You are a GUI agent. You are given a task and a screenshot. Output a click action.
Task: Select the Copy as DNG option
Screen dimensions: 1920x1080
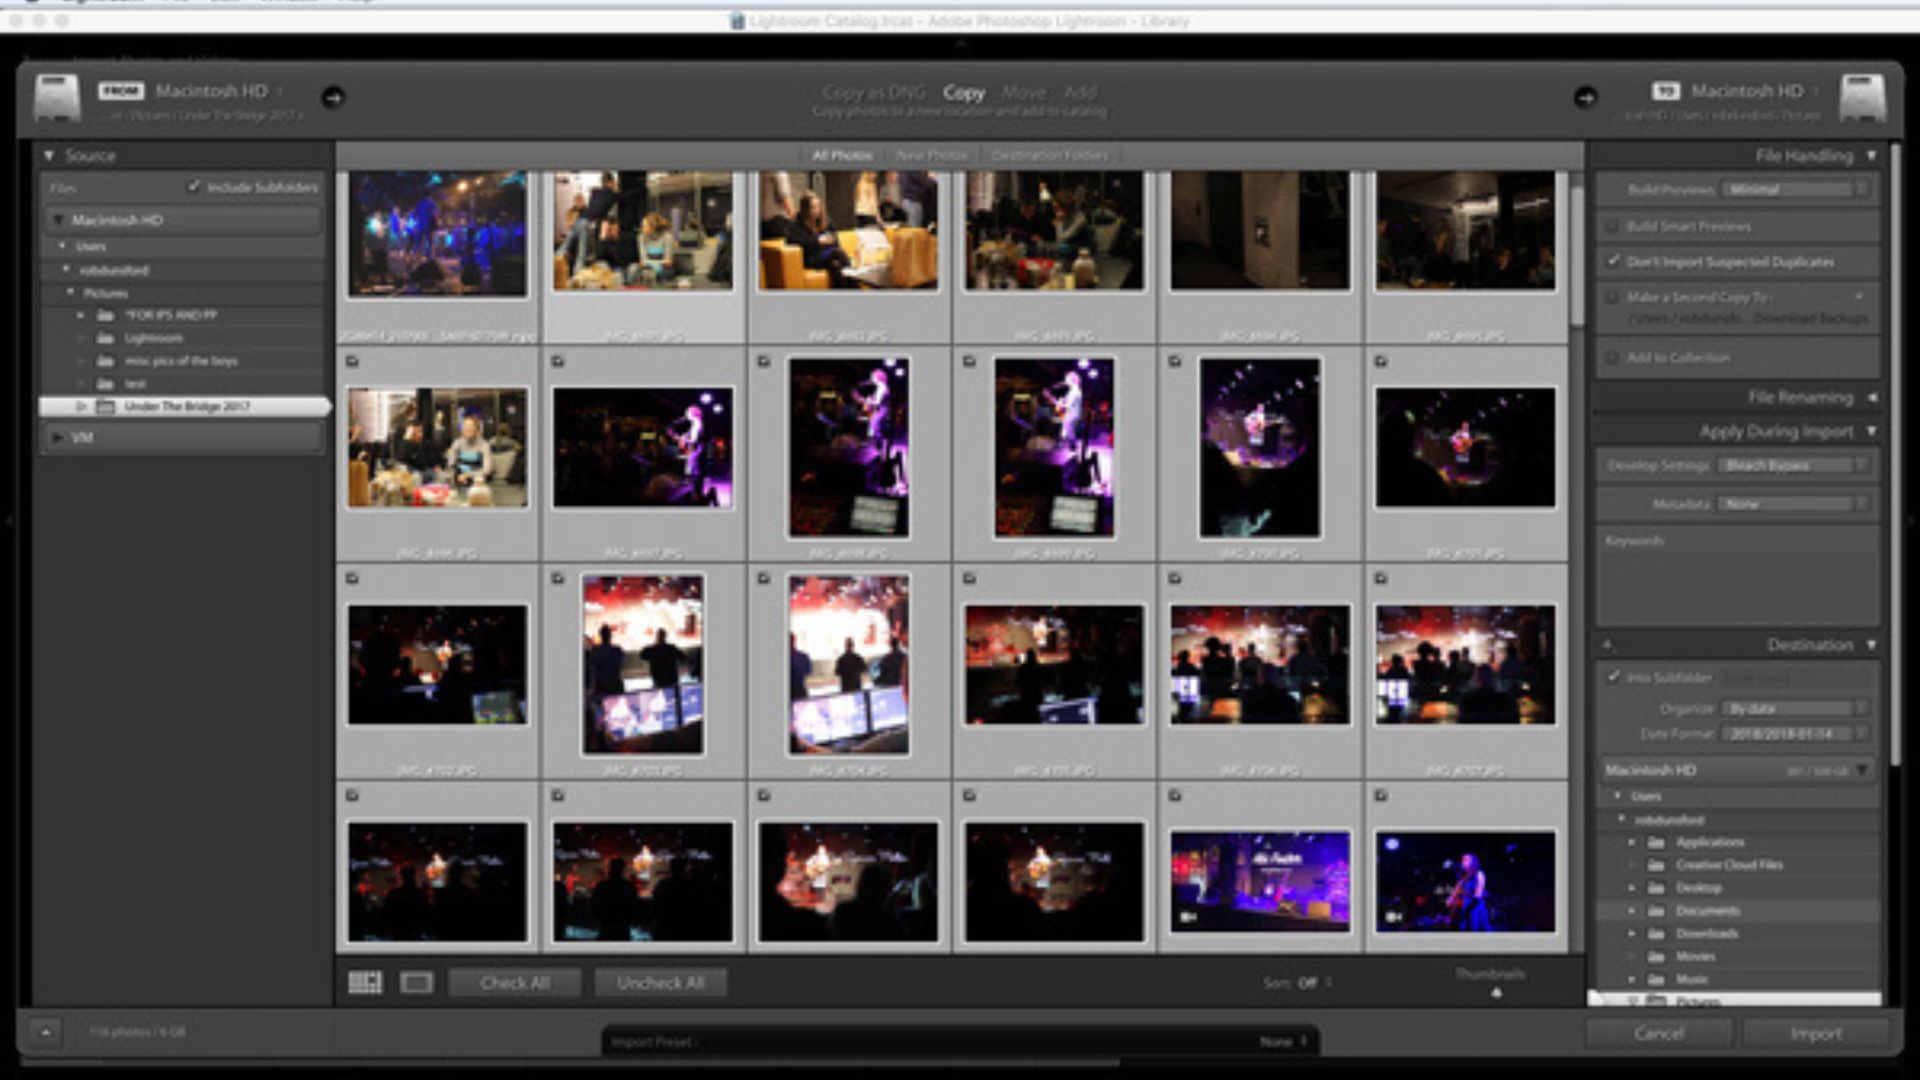pyautogui.click(x=873, y=92)
